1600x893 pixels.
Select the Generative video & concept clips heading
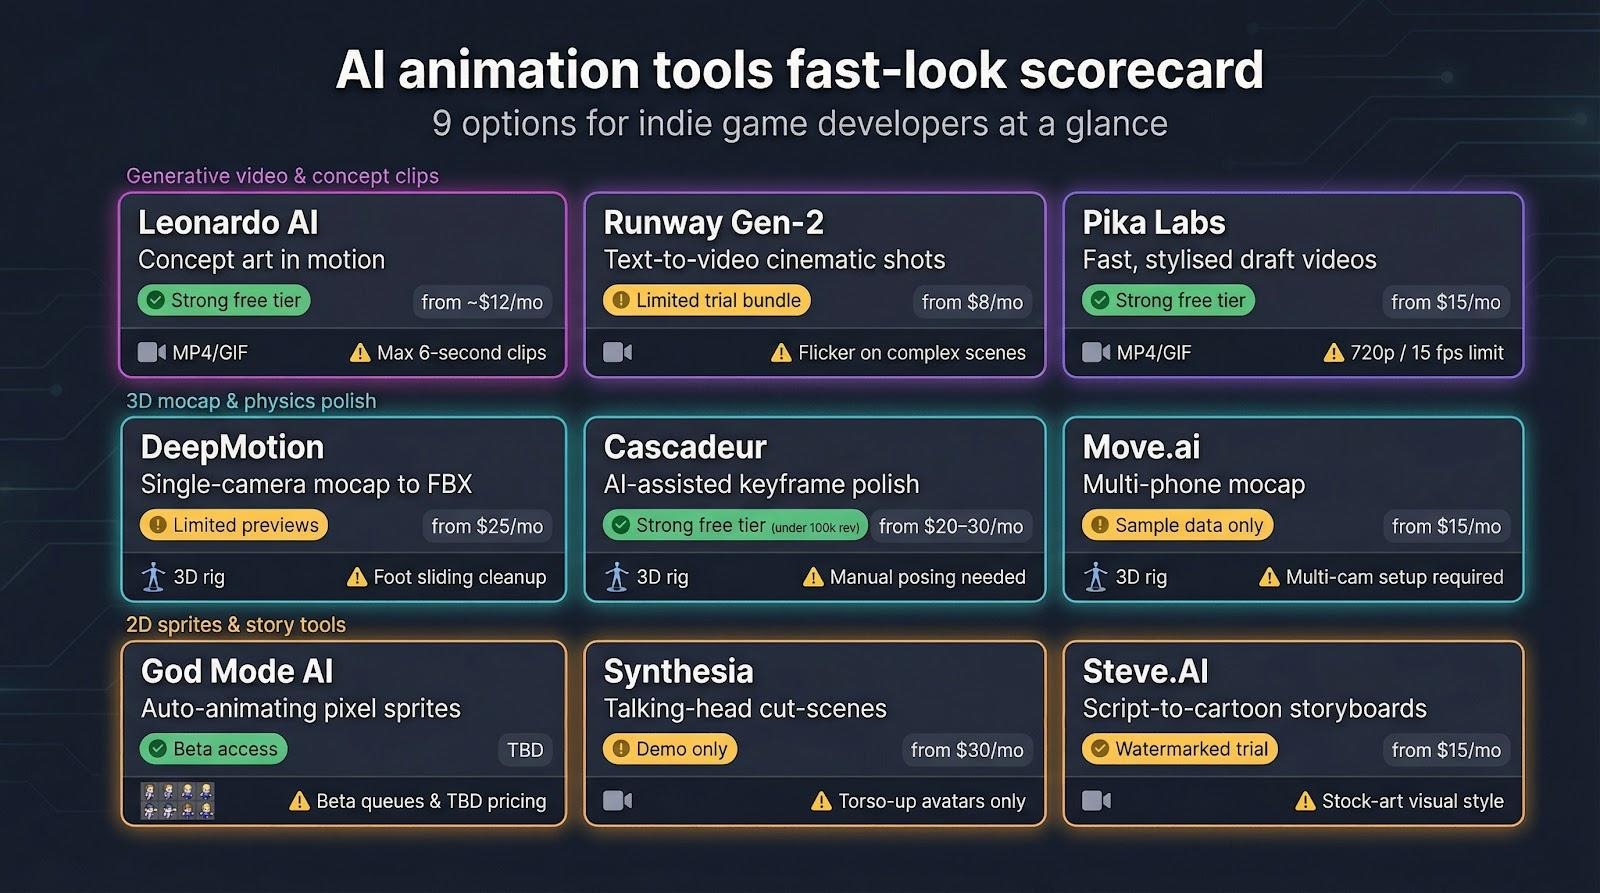point(282,176)
